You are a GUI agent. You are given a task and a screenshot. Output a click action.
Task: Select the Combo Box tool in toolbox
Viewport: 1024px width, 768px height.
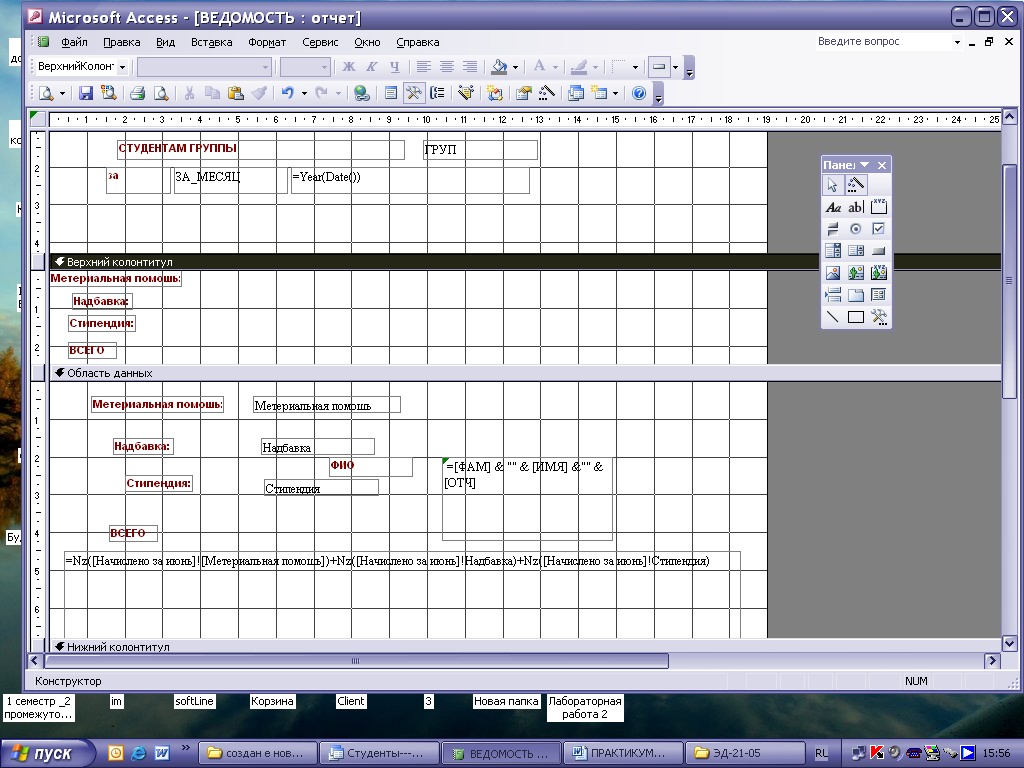pyautogui.click(x=833, y=251)
